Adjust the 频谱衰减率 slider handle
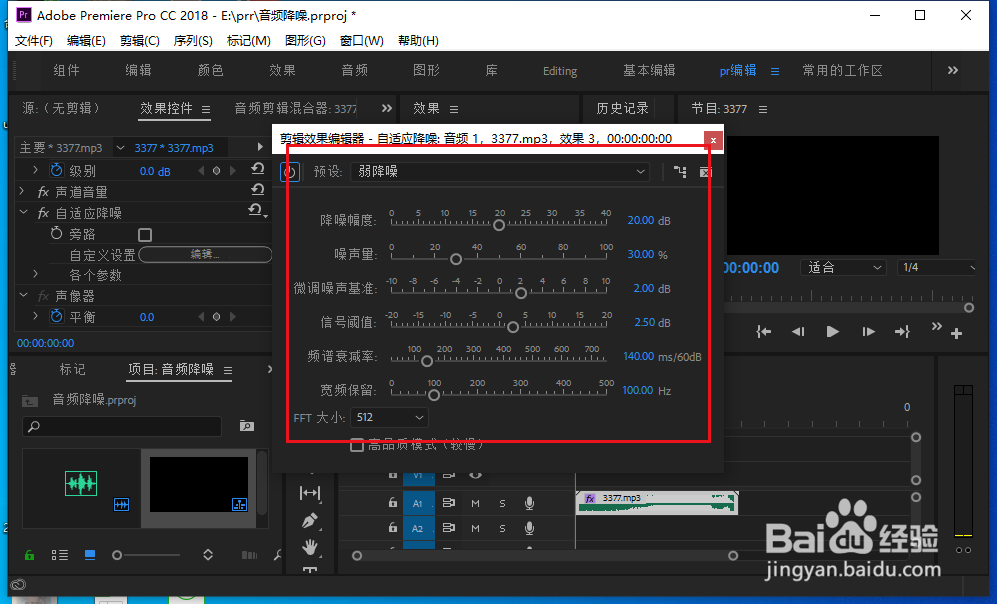 click(427, 361)
